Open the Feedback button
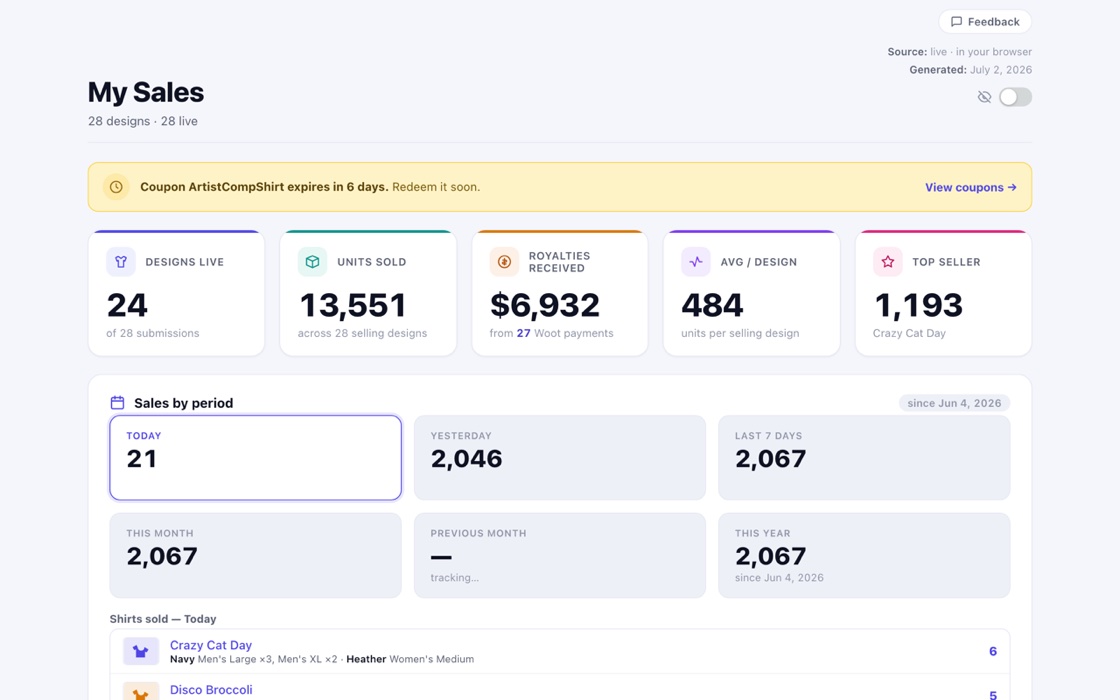Screen dimensions: 1120x700 985,21
